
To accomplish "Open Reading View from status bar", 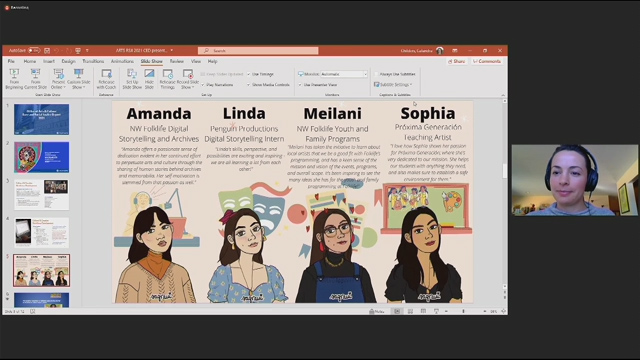I will (423, 311).
